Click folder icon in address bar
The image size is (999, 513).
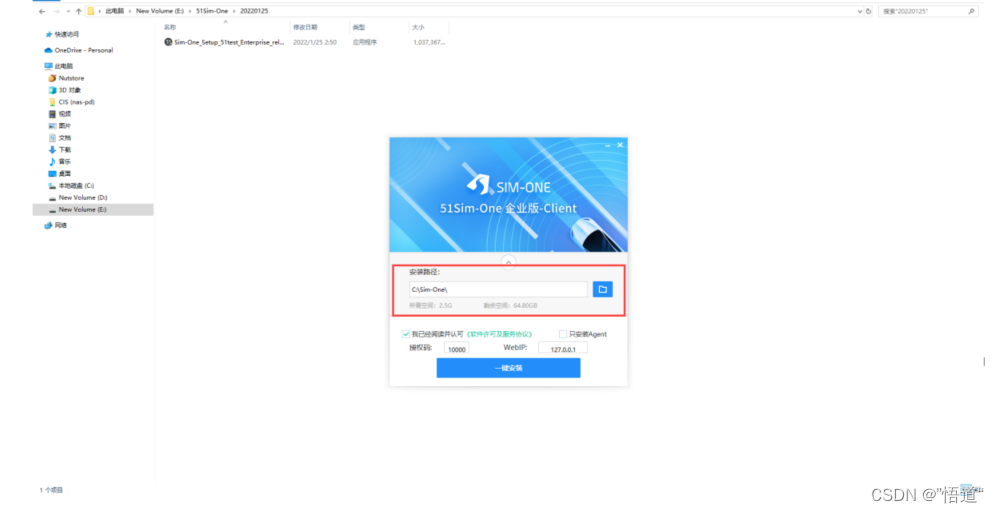pyautogui.click(x=90, y=11)
